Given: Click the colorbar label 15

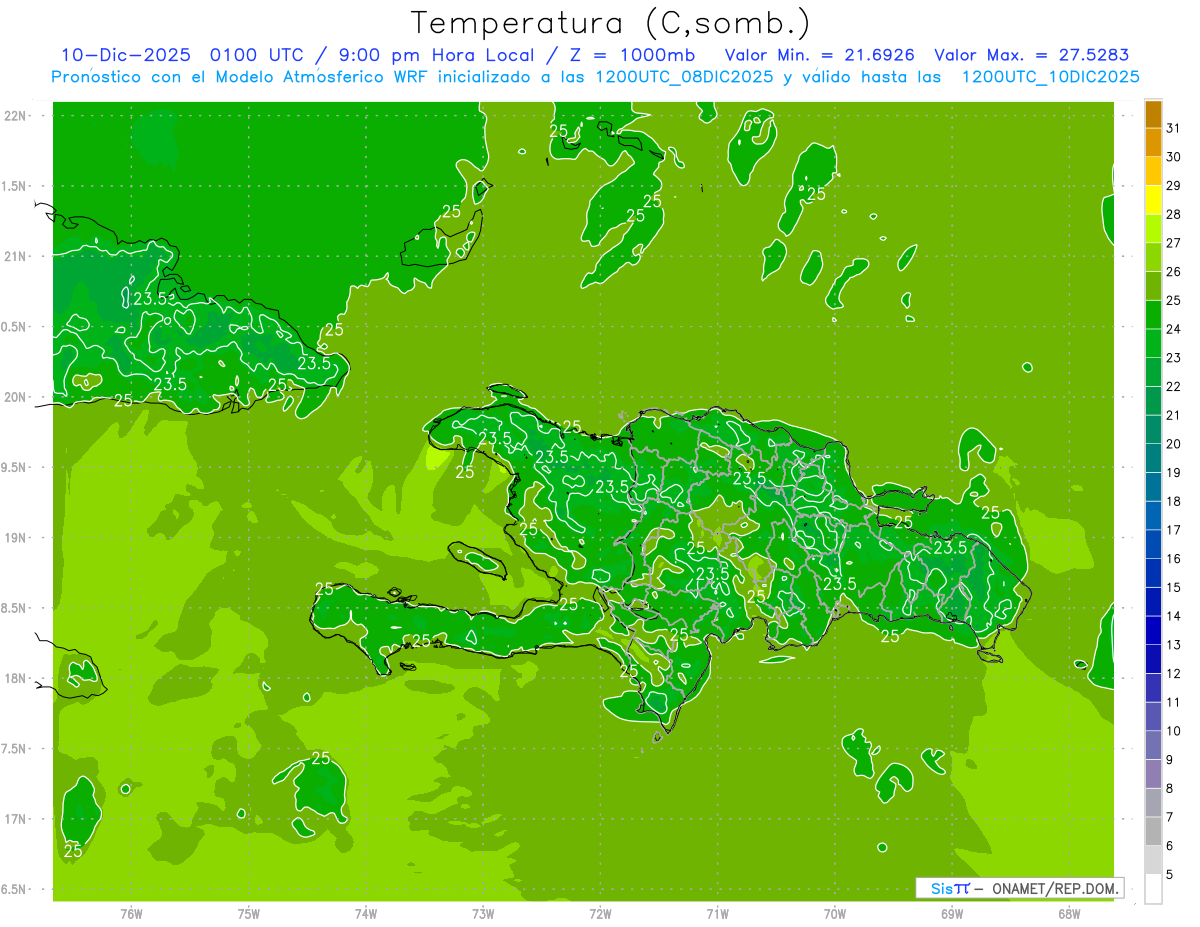Looking at the screenshot, I should [1173, 588].
